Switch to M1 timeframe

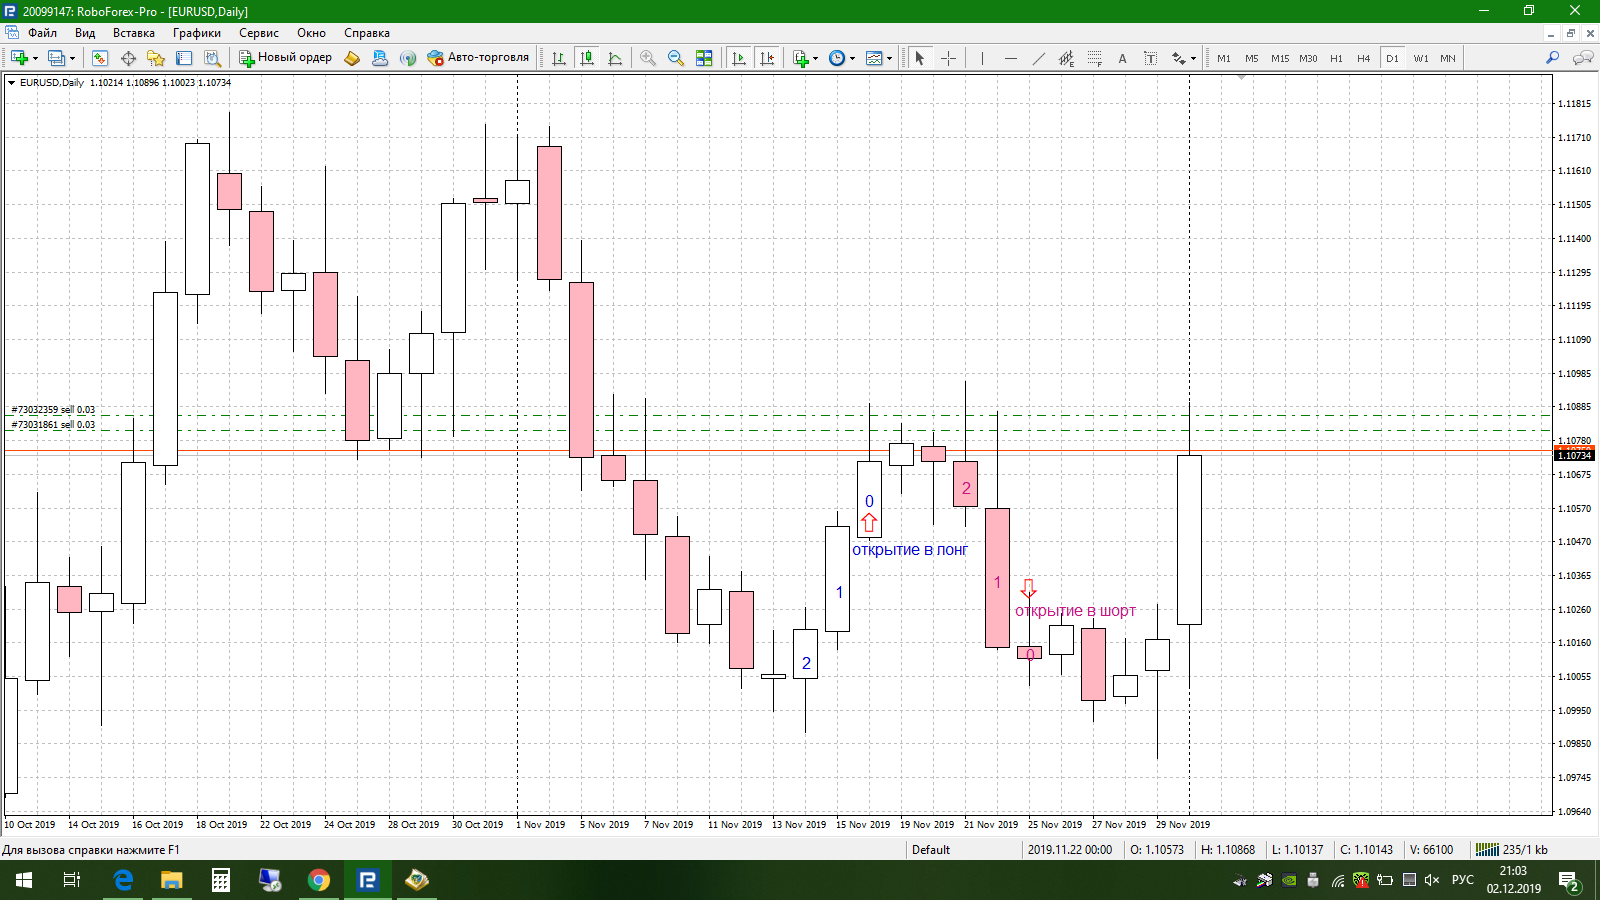pos(1224,58)
